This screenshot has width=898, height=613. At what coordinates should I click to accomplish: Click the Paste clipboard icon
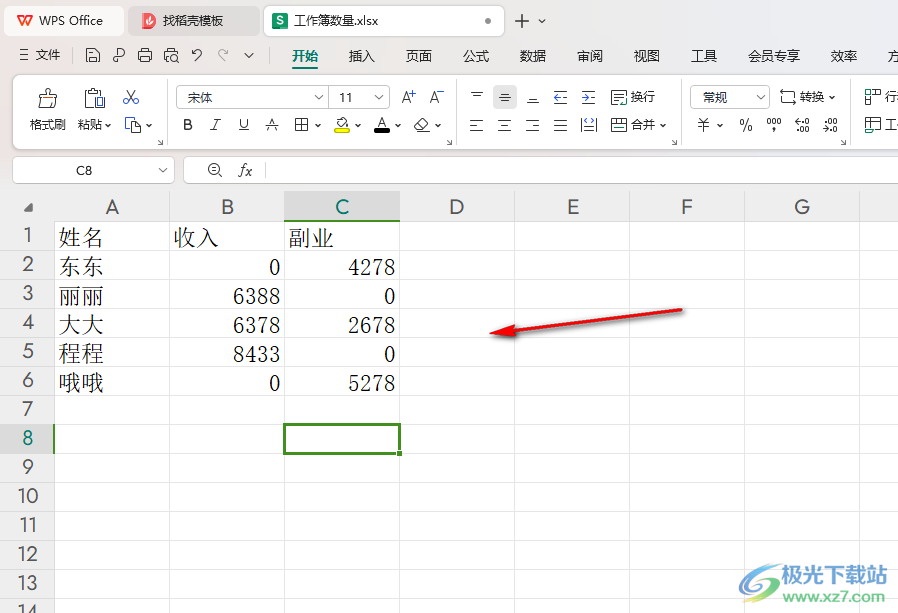pos(94,98)
